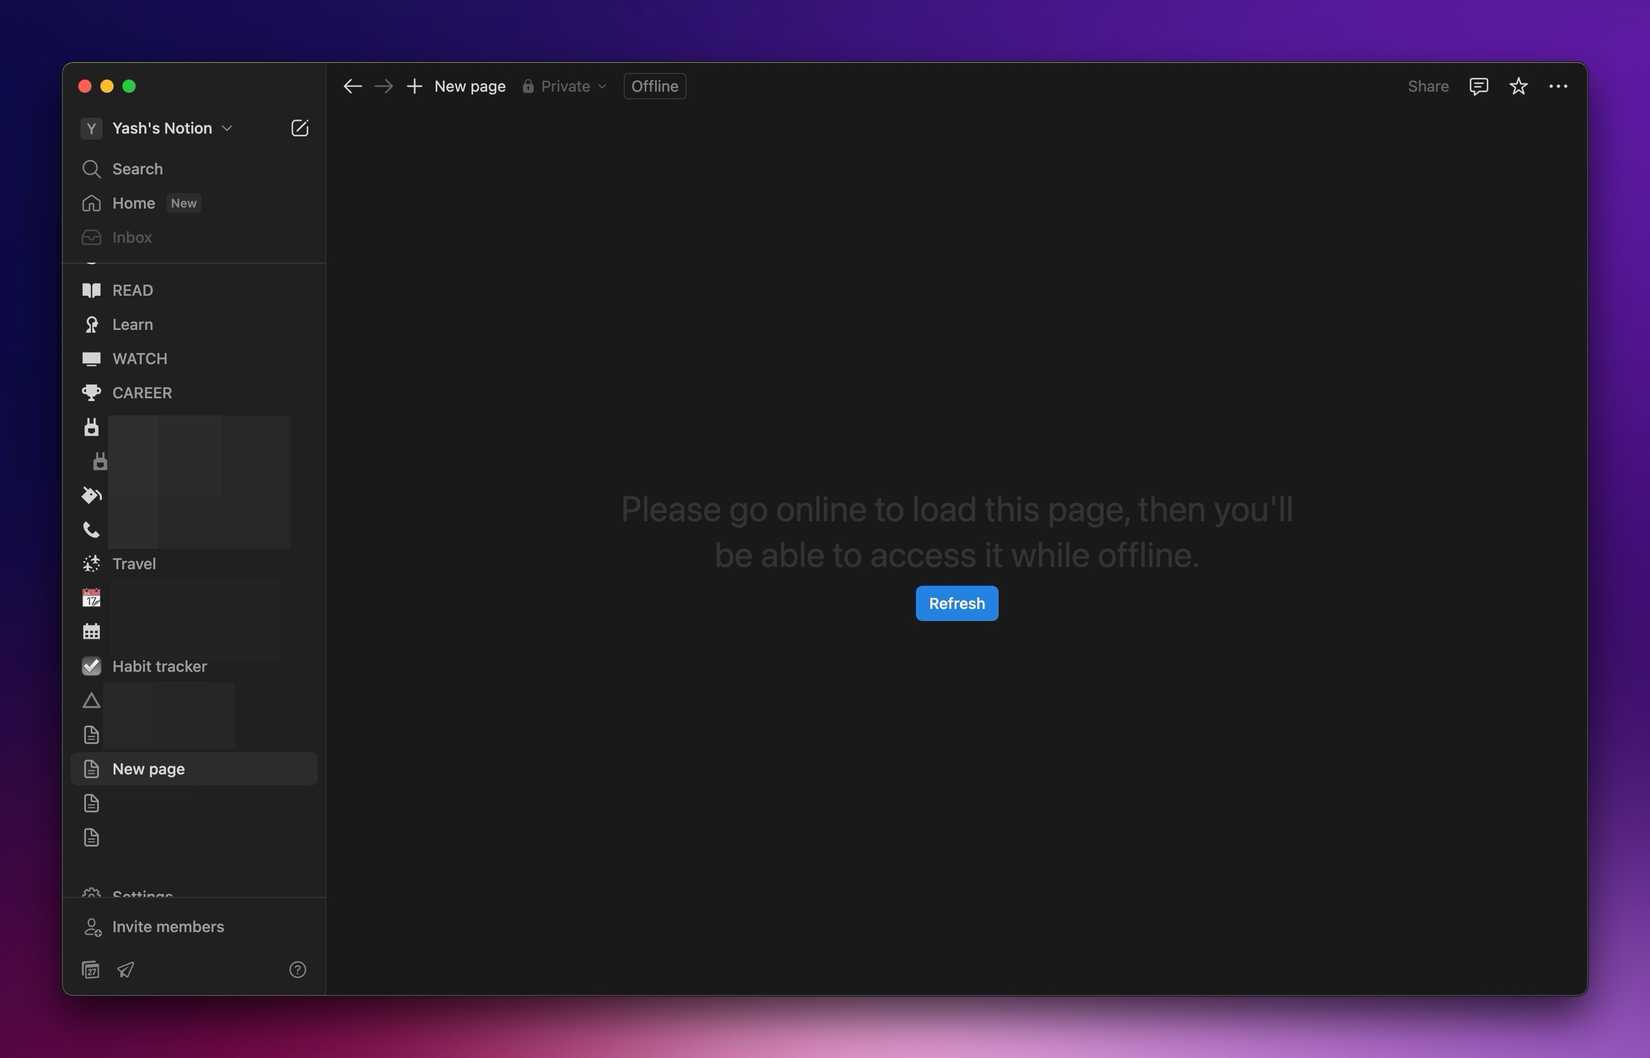
Task: Open Search in the sidebar
Action: click(x=194, y=169)
